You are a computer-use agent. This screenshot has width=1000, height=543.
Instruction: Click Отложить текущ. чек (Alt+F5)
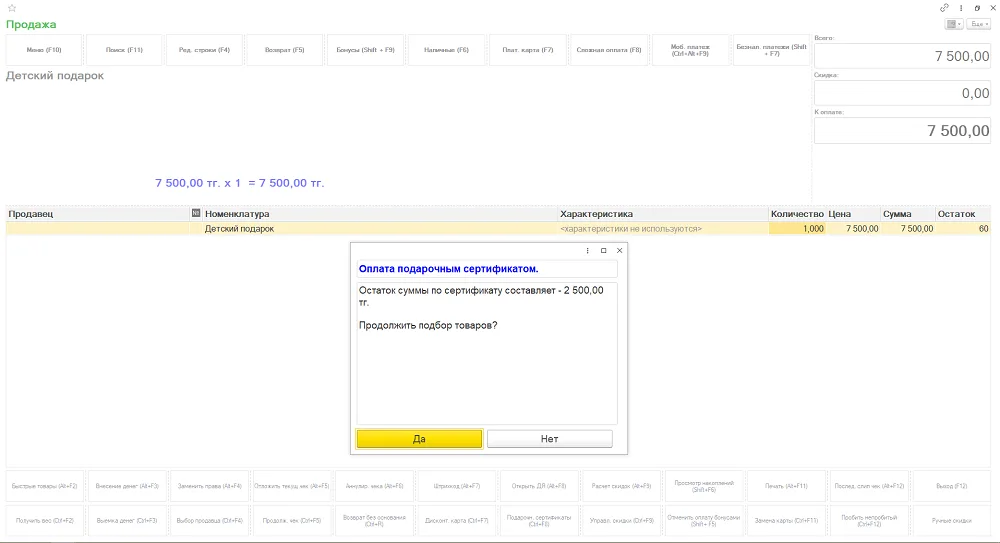[x=291, y=486]
